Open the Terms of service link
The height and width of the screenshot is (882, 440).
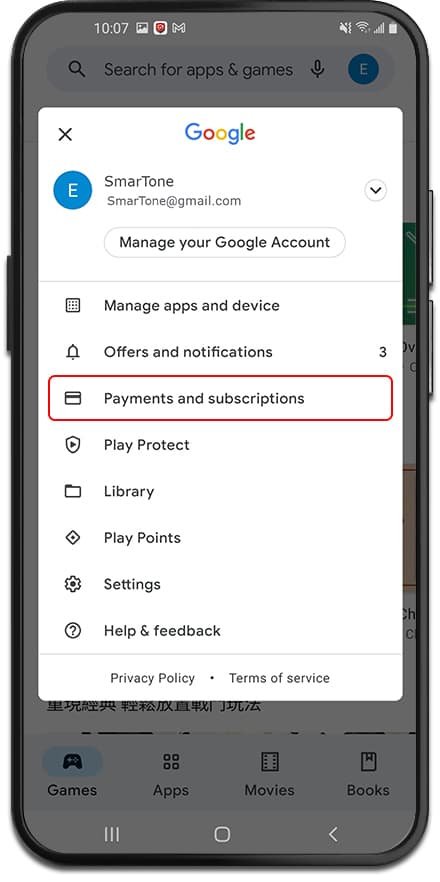279,678
